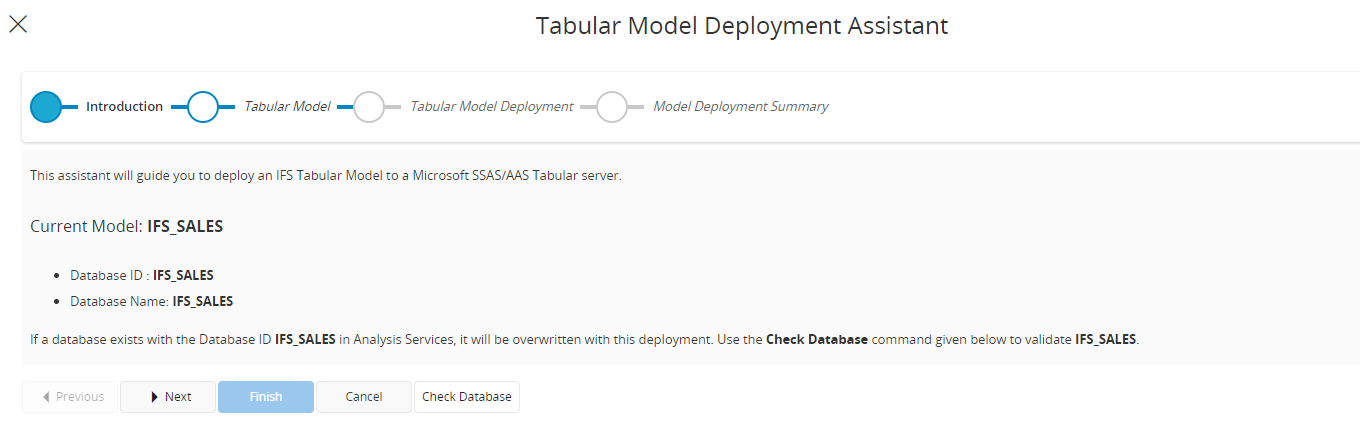This screenshot has width=1360, height=423.
Task: Click the Current Model IFS_SALES heading
Action: coord(127,227)
